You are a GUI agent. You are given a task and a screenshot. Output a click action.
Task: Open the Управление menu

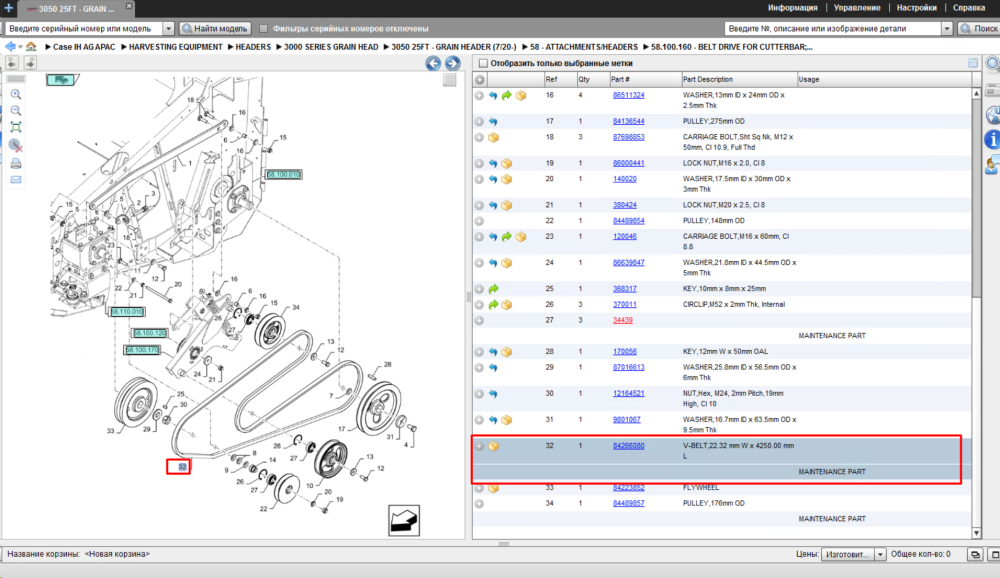(x=857, y=8)
